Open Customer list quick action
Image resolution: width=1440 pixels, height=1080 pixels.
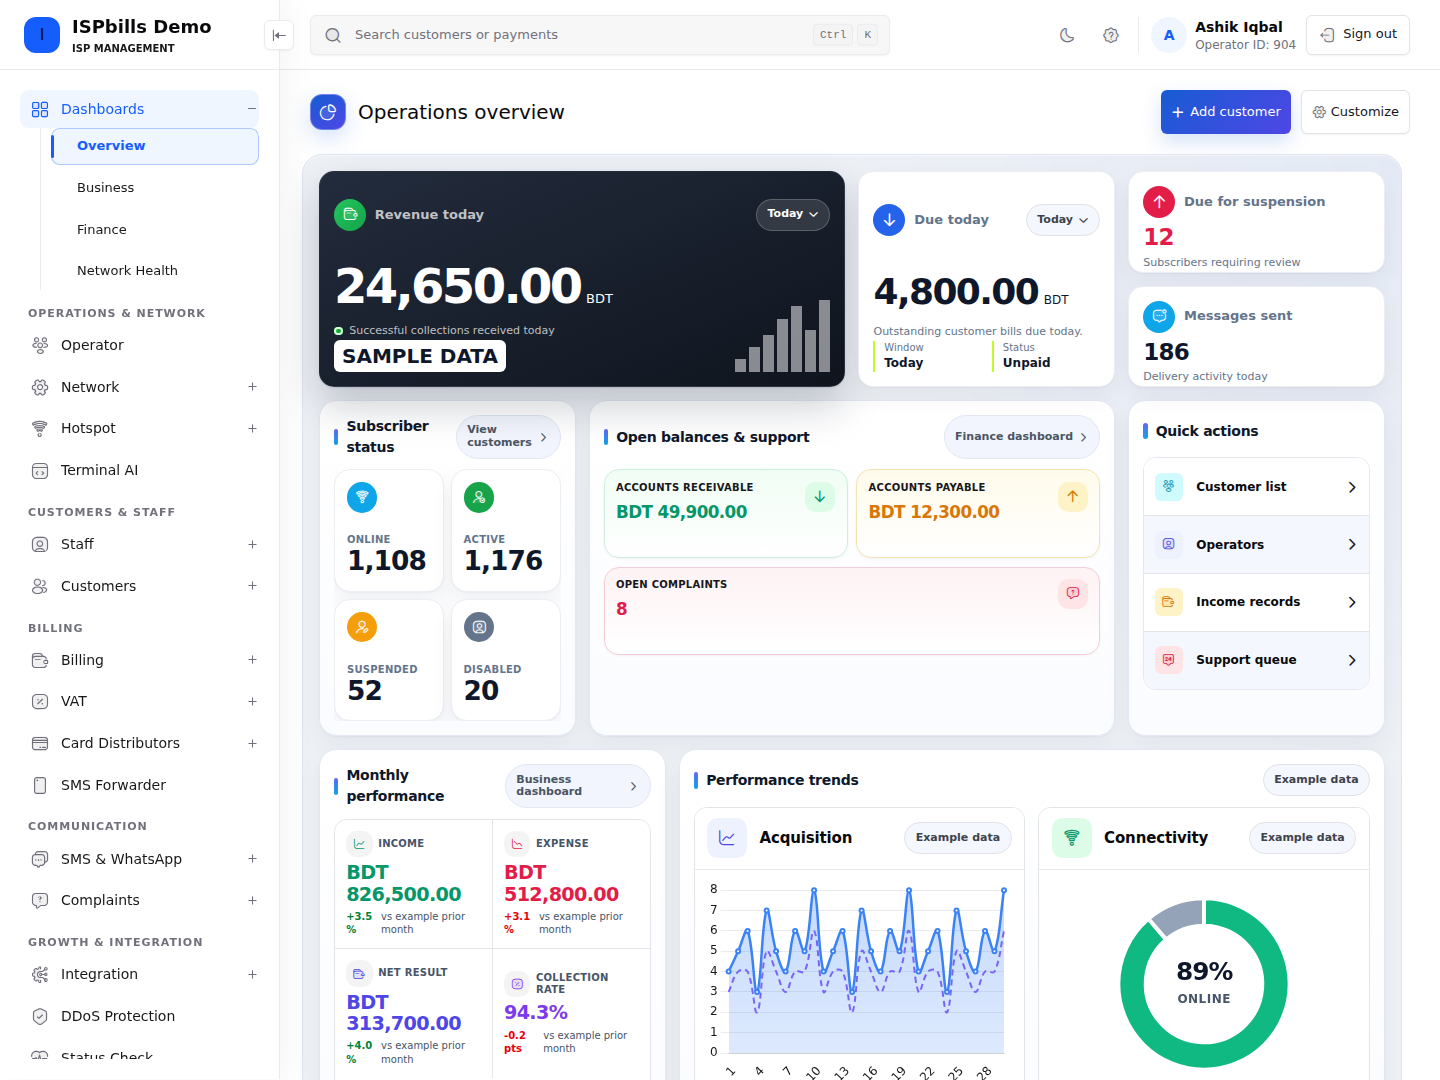(x=1256, y=487)
